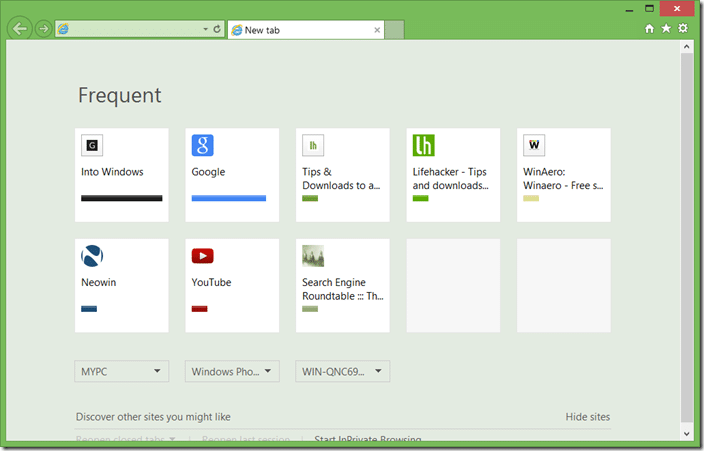Viewport: 704px width, 451px height.
Task: Open Search Engine Roundtable tile title
Action: pos(343,289)
